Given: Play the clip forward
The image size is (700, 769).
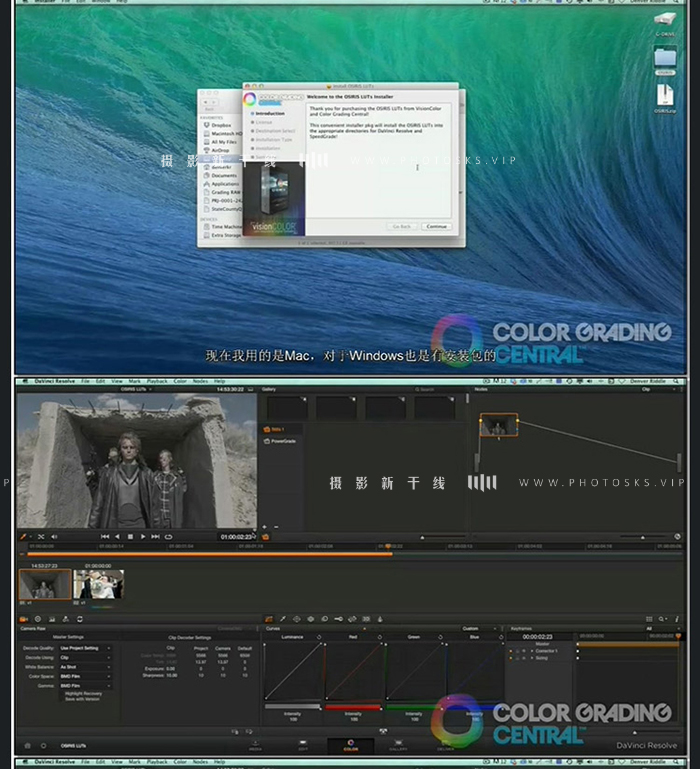Looking at the screenshot, I should click(143, 537).
